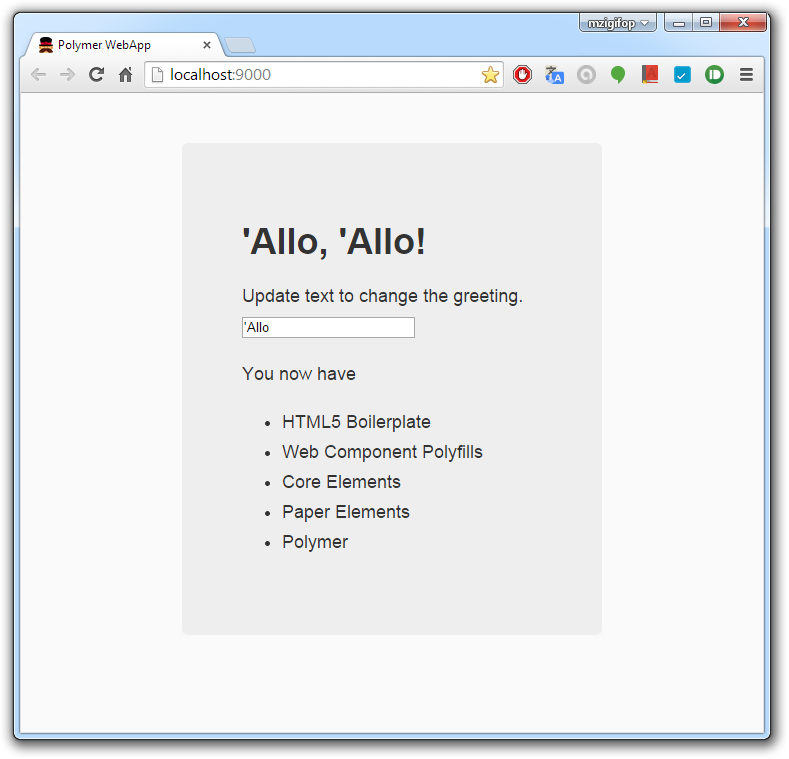Image resolution: width=789 pixels, height=759 pixels.
Task: Click the "'Allo, 'Allo!" heading
Action: pos(334,242)
